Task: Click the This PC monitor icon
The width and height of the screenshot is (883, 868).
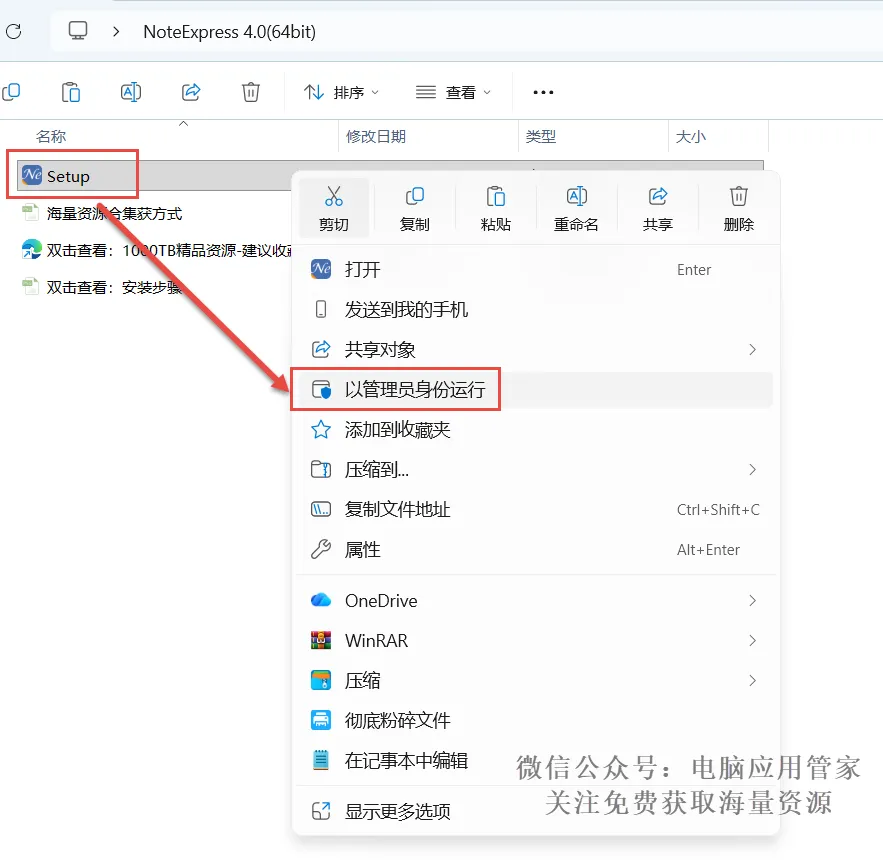Action: tap(78, 30)
